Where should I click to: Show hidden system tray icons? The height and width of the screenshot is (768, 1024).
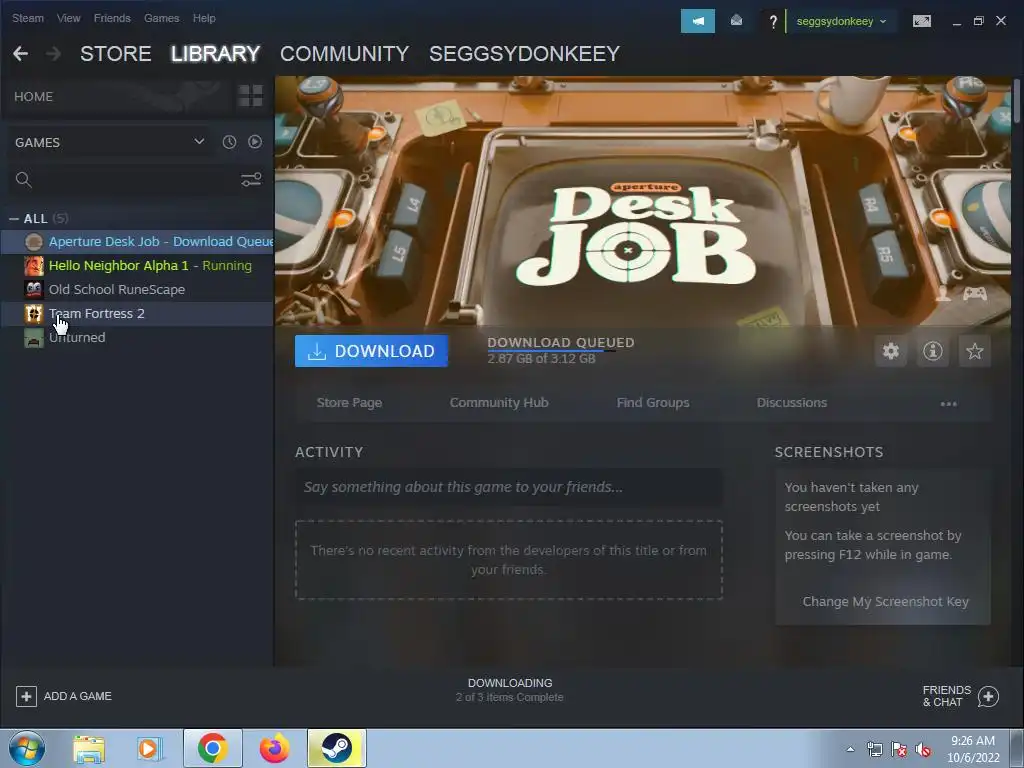coord(850,749)
